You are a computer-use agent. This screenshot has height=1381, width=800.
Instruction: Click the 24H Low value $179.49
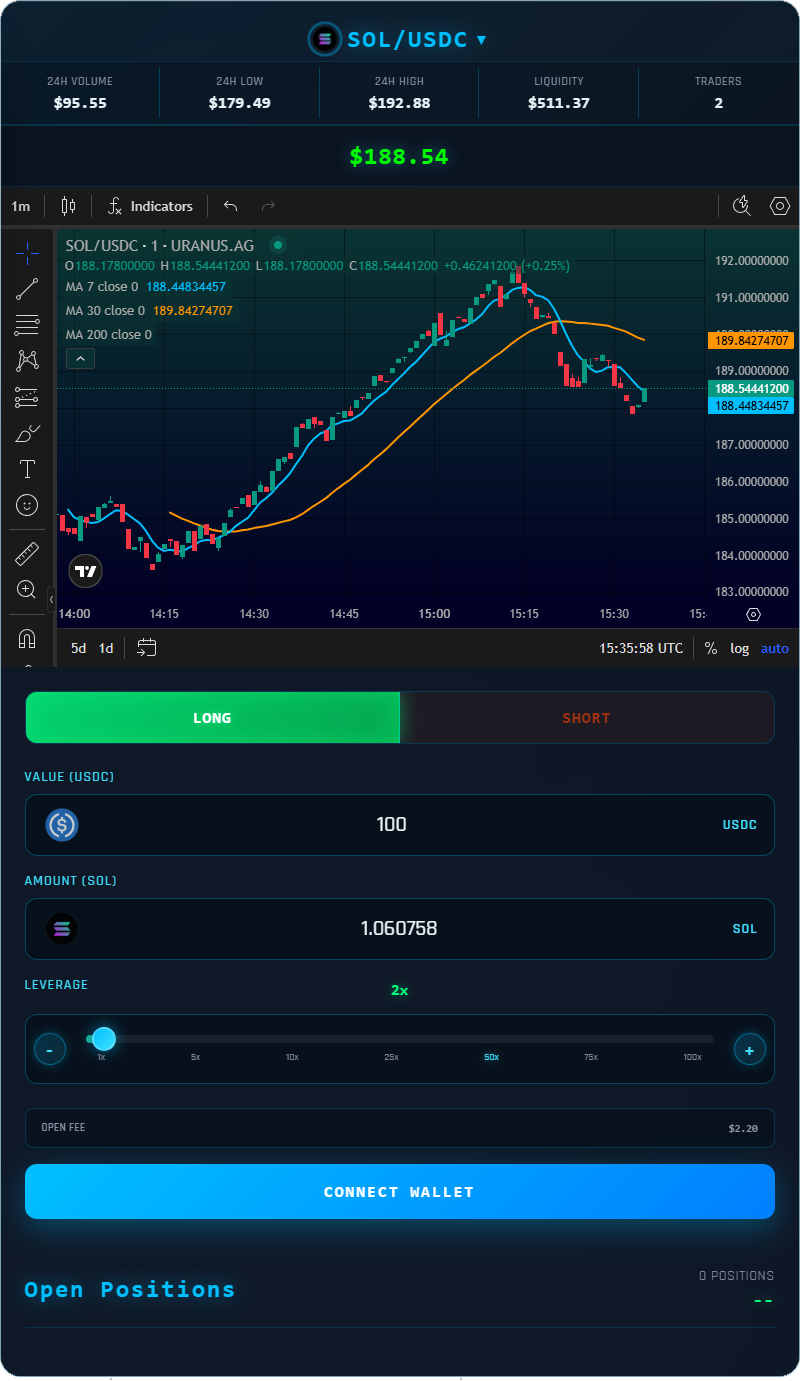[x=239, y=103]
